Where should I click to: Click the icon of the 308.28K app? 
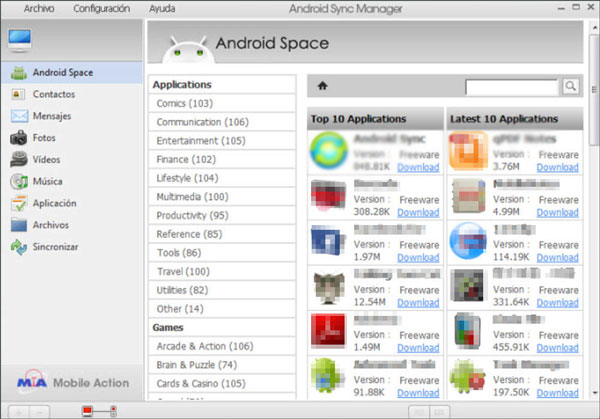[328, 195]
